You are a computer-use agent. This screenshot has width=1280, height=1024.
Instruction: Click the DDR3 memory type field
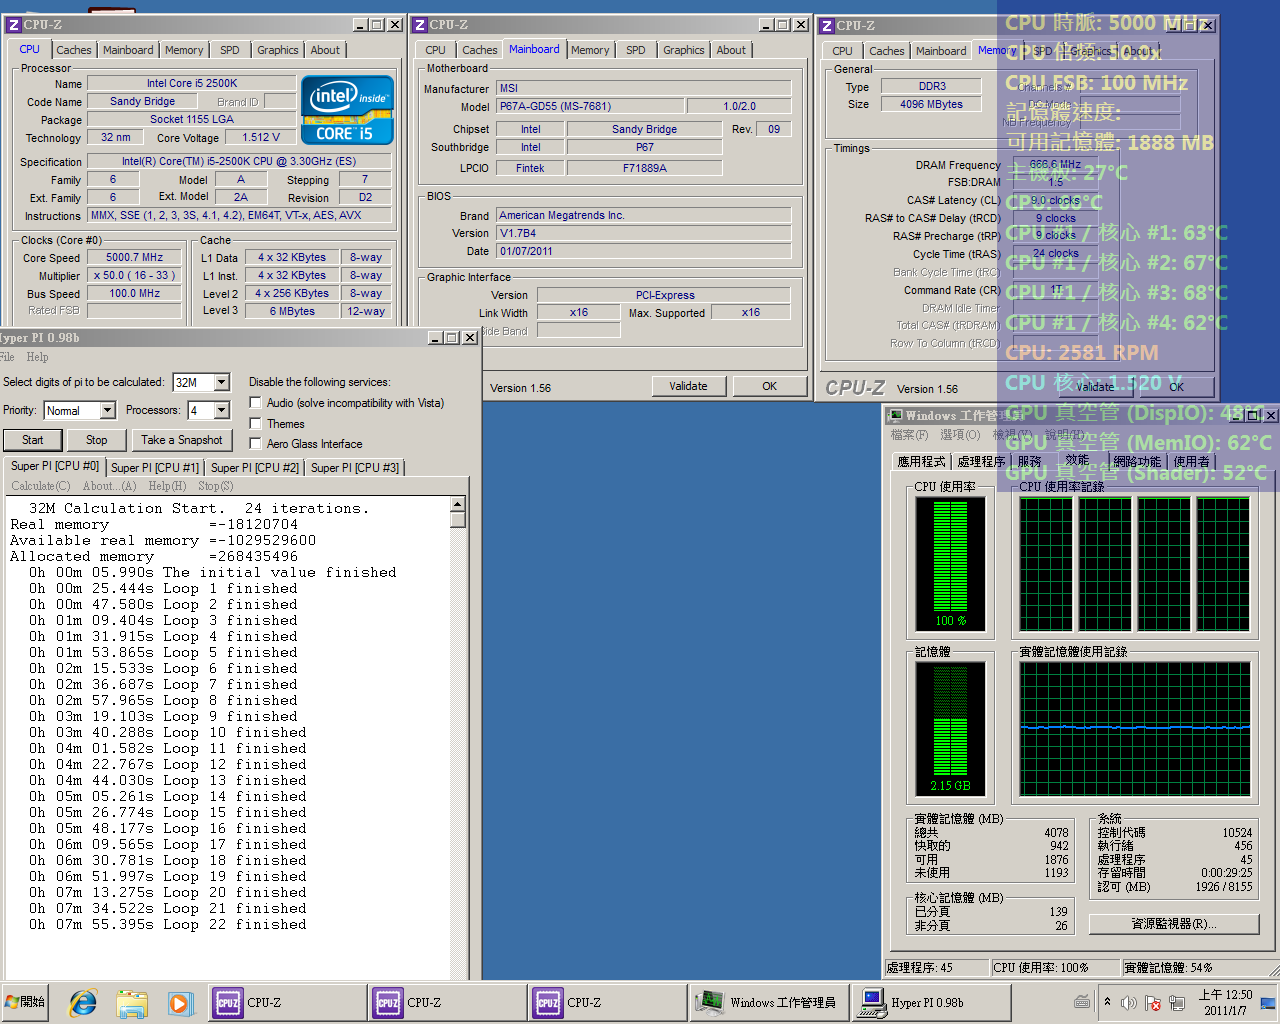pos(932,87)
